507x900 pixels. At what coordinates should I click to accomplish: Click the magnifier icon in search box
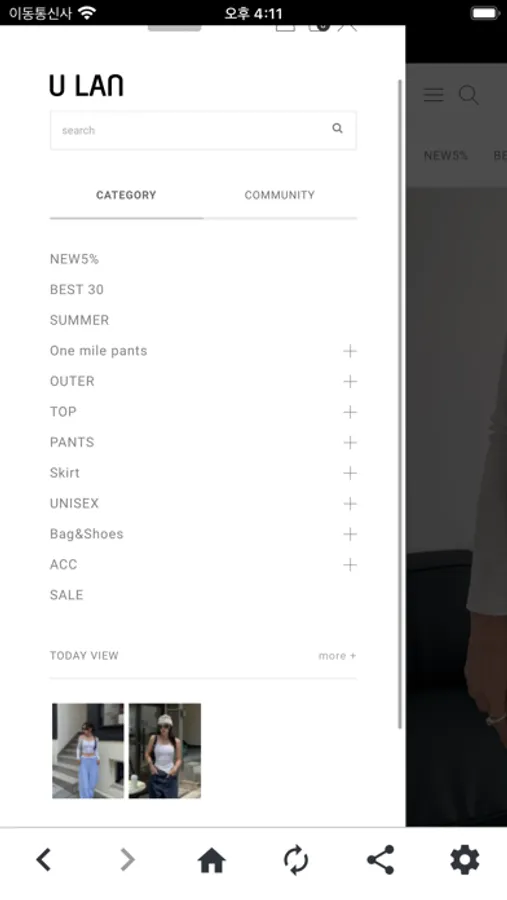(337, 129)
